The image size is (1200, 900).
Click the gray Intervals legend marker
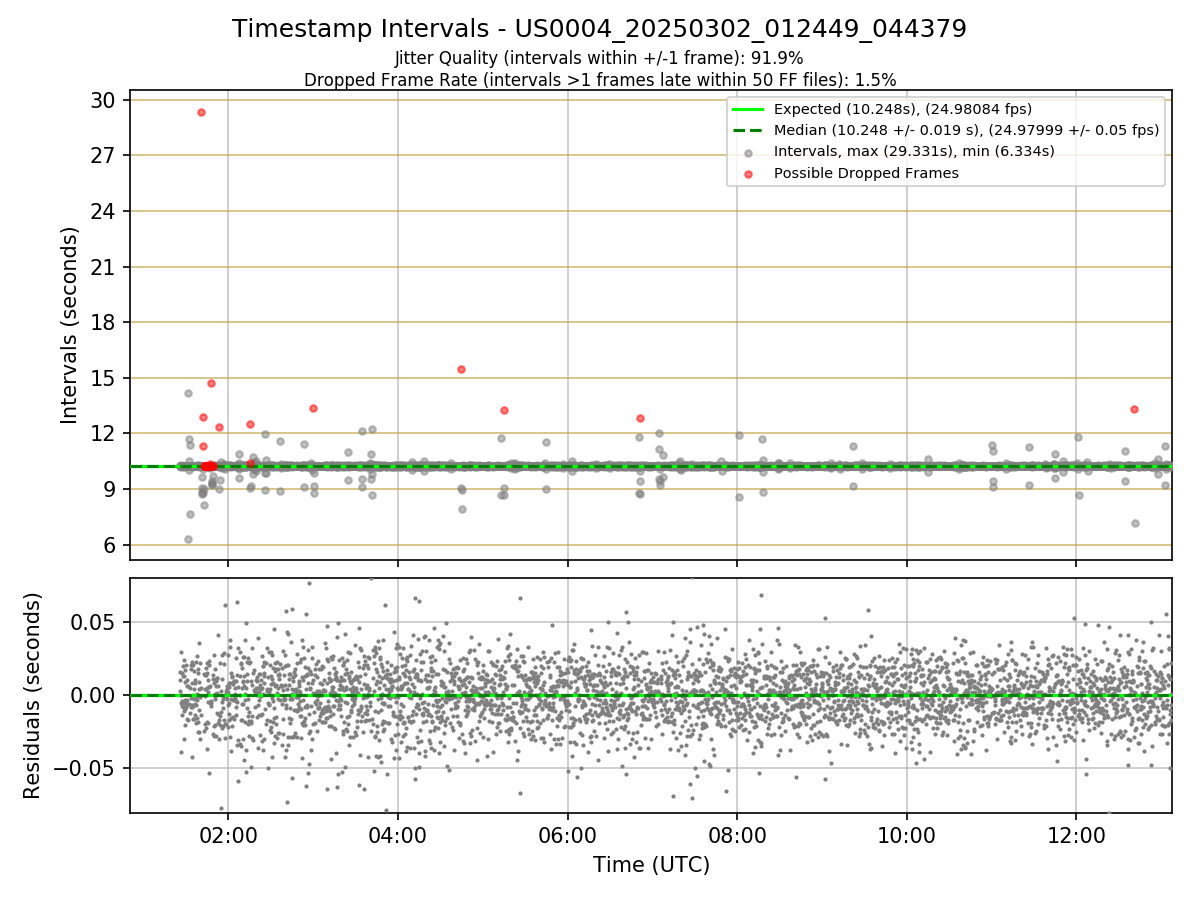point(748,152)
